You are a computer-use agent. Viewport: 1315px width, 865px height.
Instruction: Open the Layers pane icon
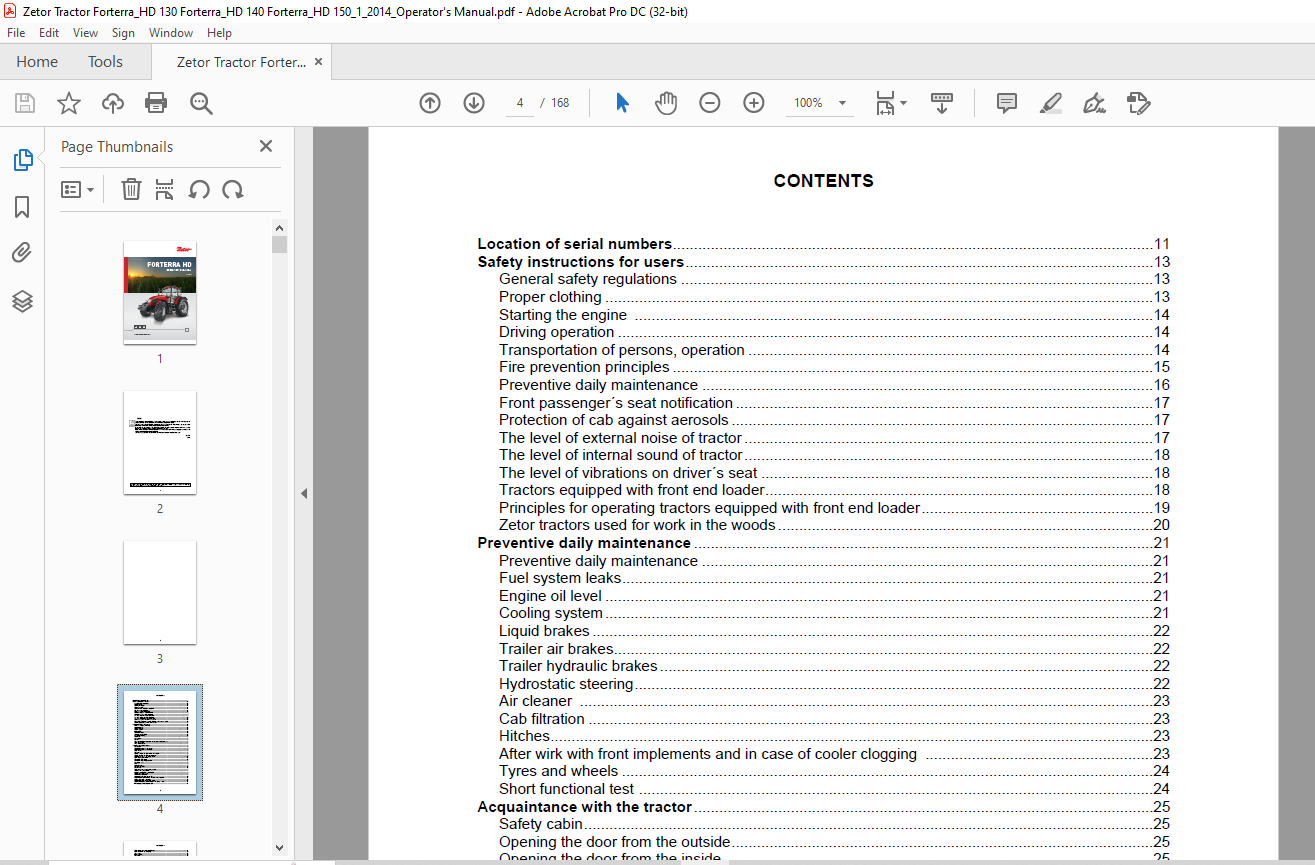coord(22,301)
